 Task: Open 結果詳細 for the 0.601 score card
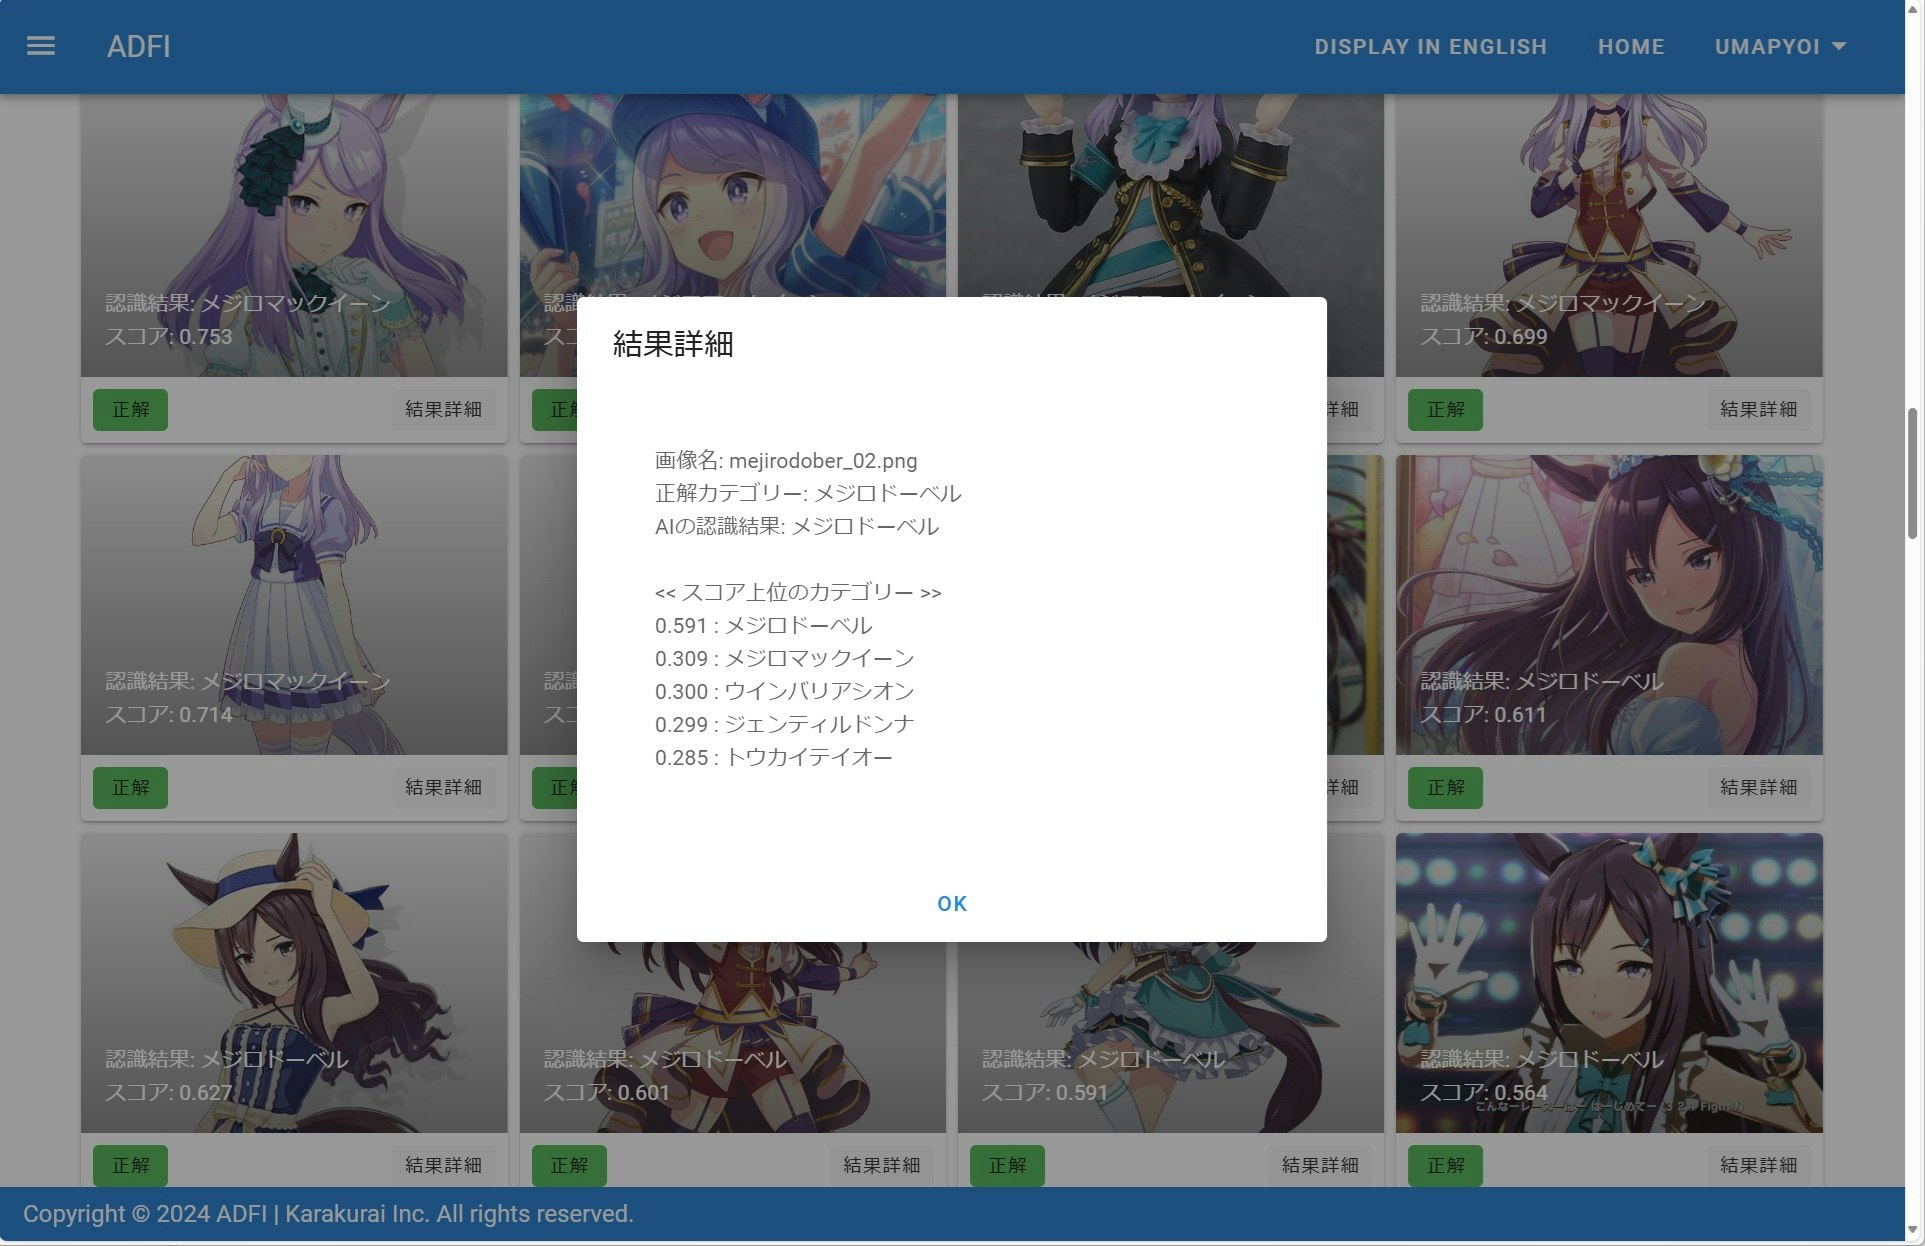click(x=881, y=1166)
